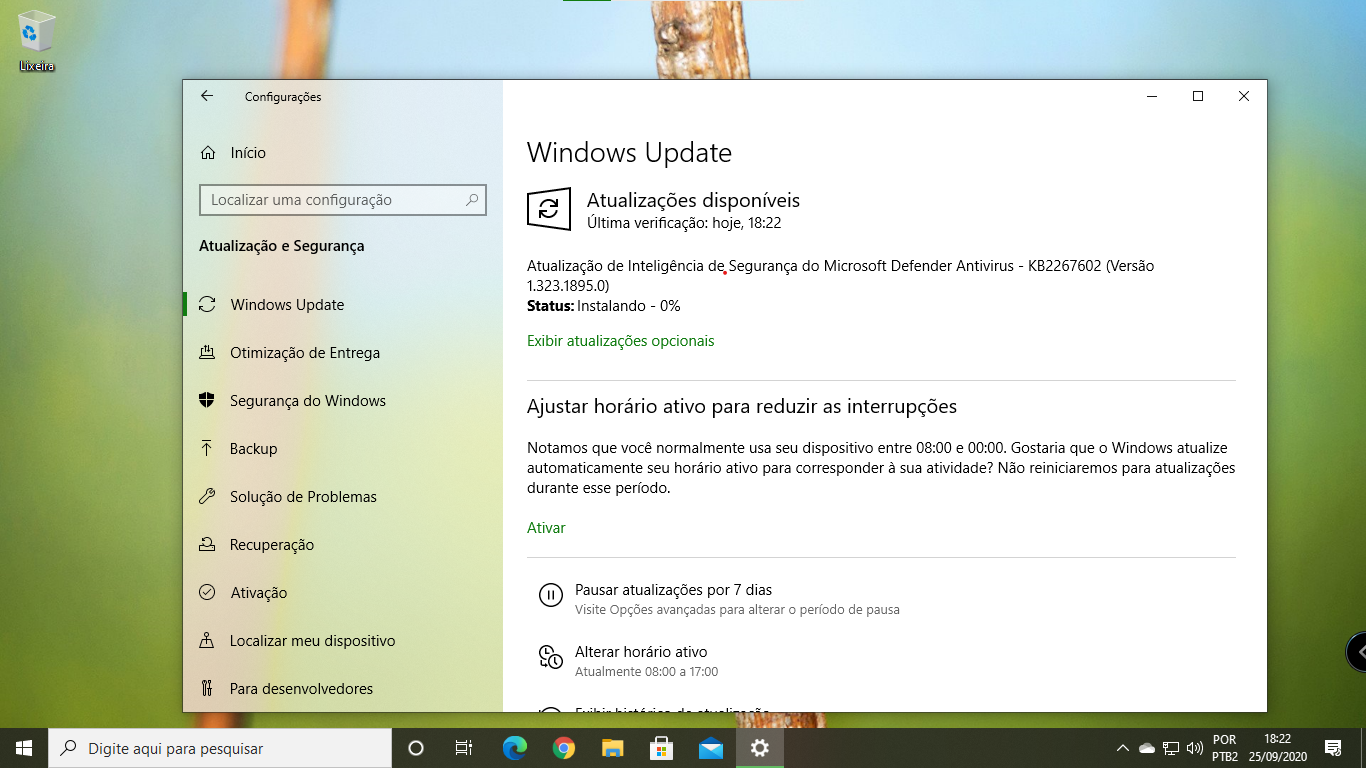
Task: Click the Status: Instalando - 0% text
Action: tap(604, 306)
